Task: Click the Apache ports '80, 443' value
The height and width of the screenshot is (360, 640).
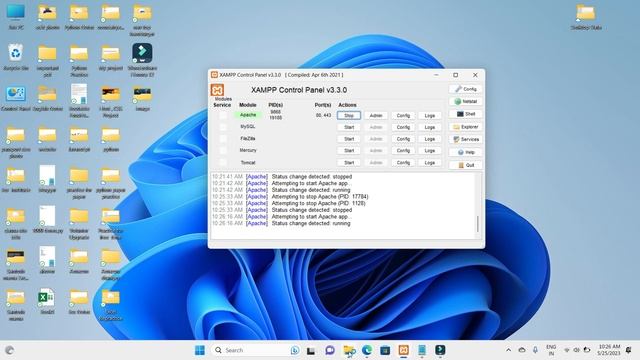Action: click(323, 116)
